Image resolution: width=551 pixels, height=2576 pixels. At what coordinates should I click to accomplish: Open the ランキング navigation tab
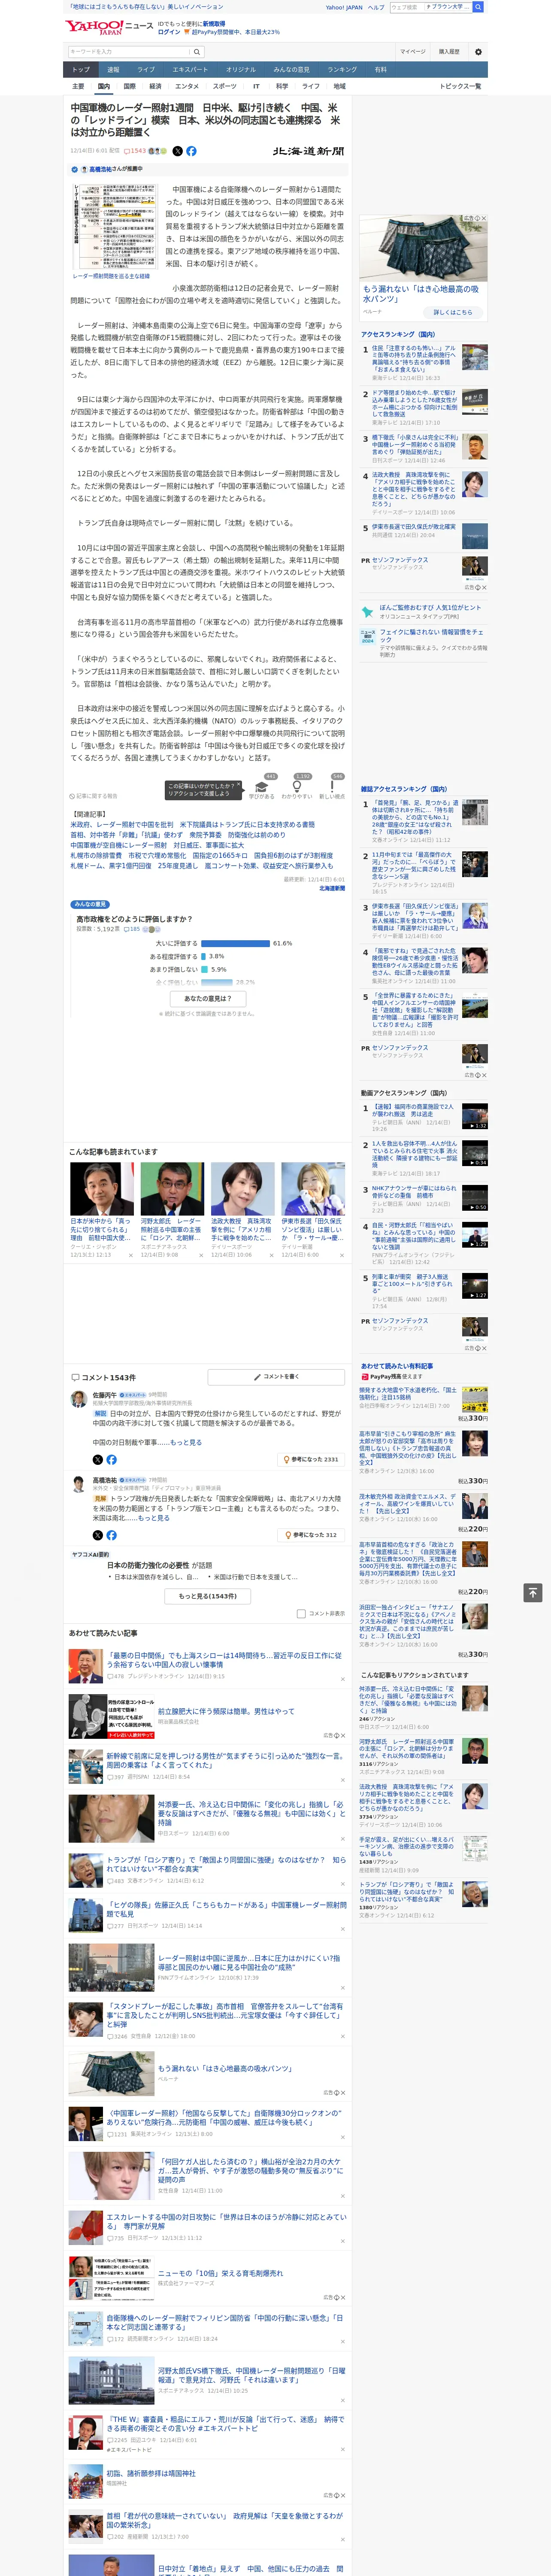342,69
